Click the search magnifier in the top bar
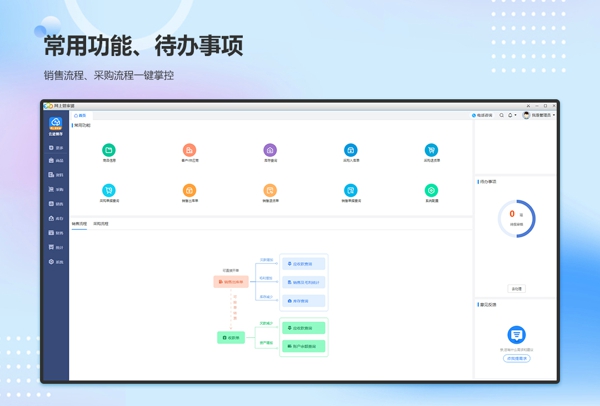 pyautogui.click(x=502, y=115)
